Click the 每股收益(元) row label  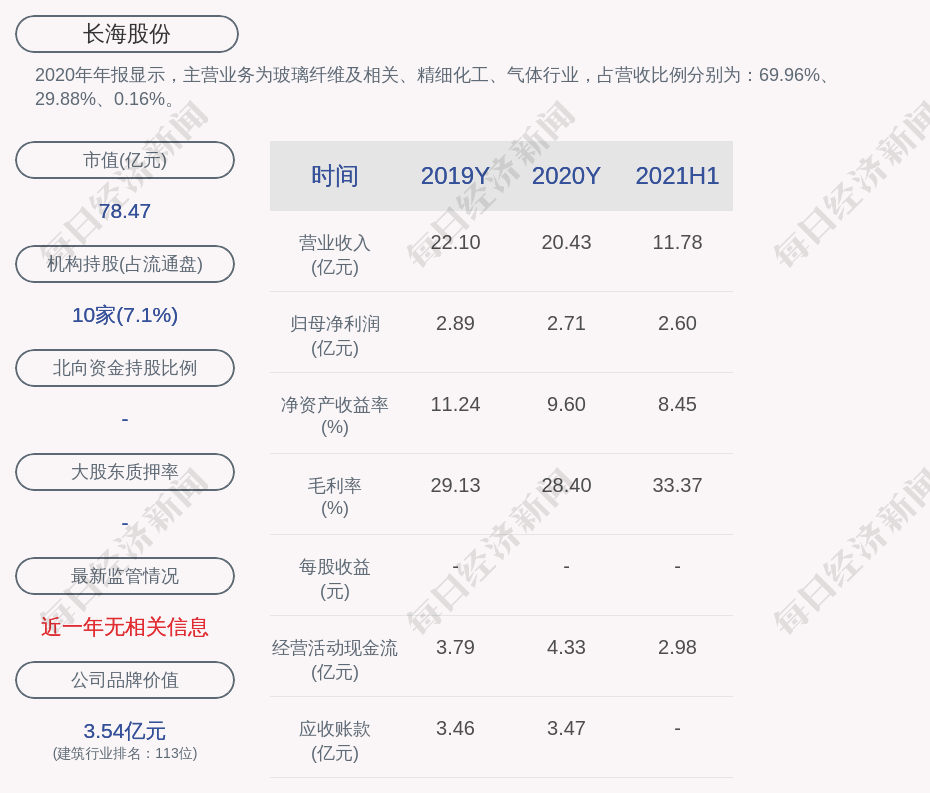click(335, 579)
